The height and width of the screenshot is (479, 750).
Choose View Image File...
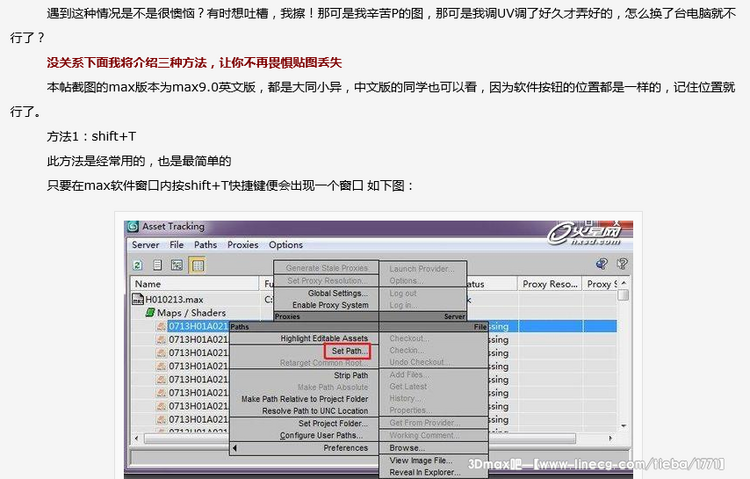coord(421,460)
